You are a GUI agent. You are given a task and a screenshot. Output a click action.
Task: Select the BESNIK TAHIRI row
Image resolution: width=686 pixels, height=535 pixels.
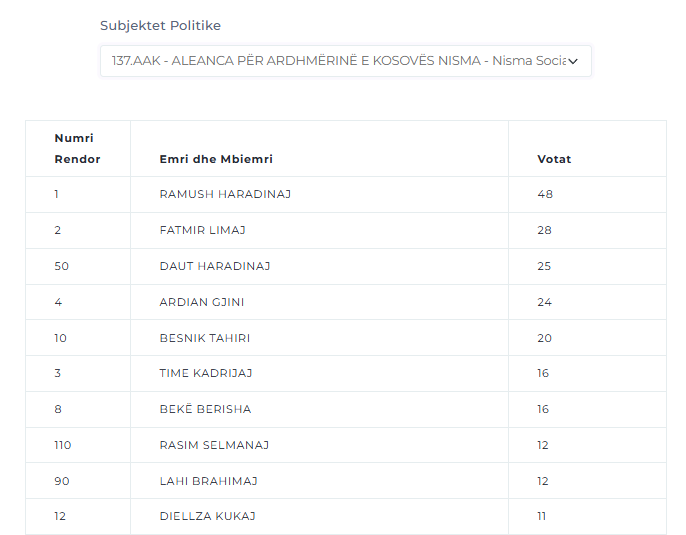point(346,338)
